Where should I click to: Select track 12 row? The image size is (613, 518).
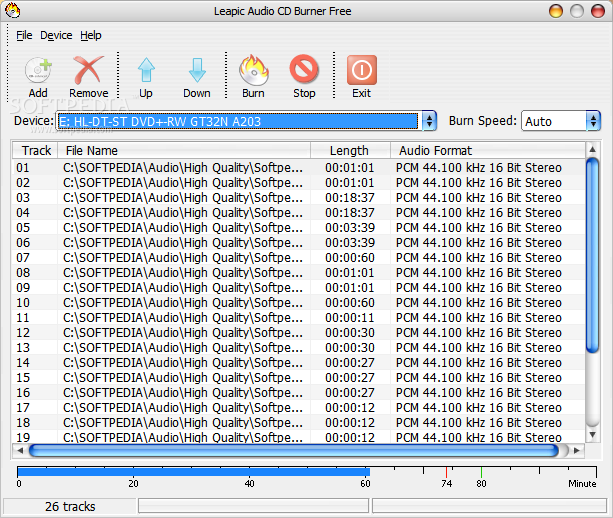pos(299,333)
